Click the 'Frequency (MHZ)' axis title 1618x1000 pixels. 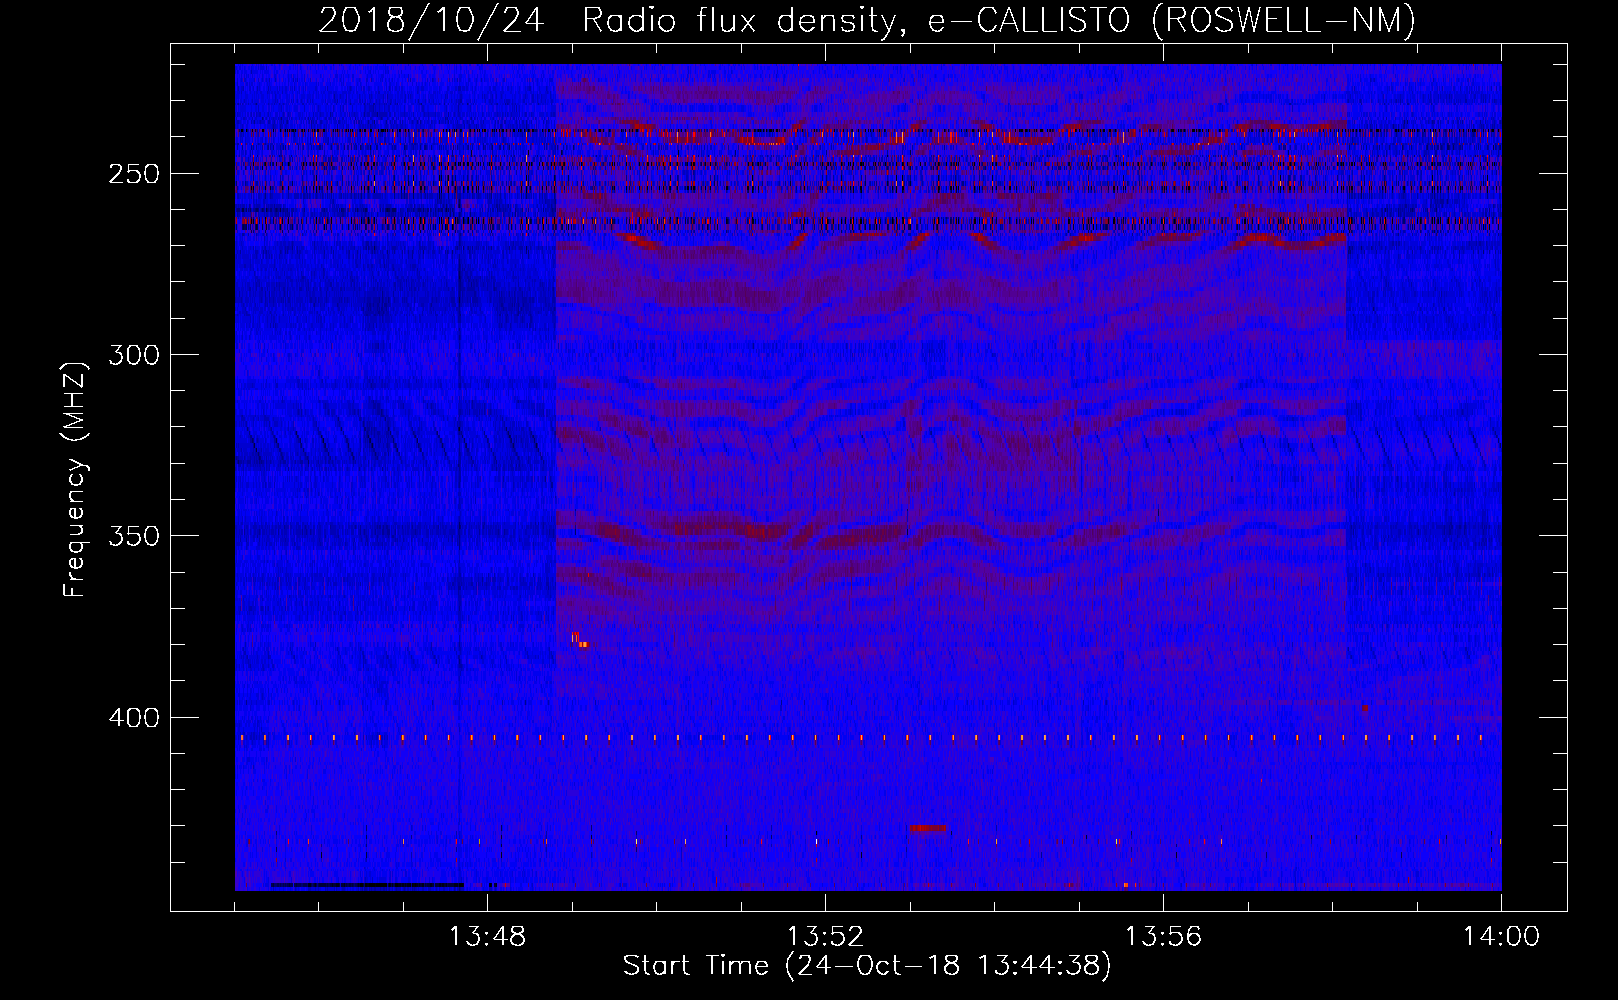[76, 479]
